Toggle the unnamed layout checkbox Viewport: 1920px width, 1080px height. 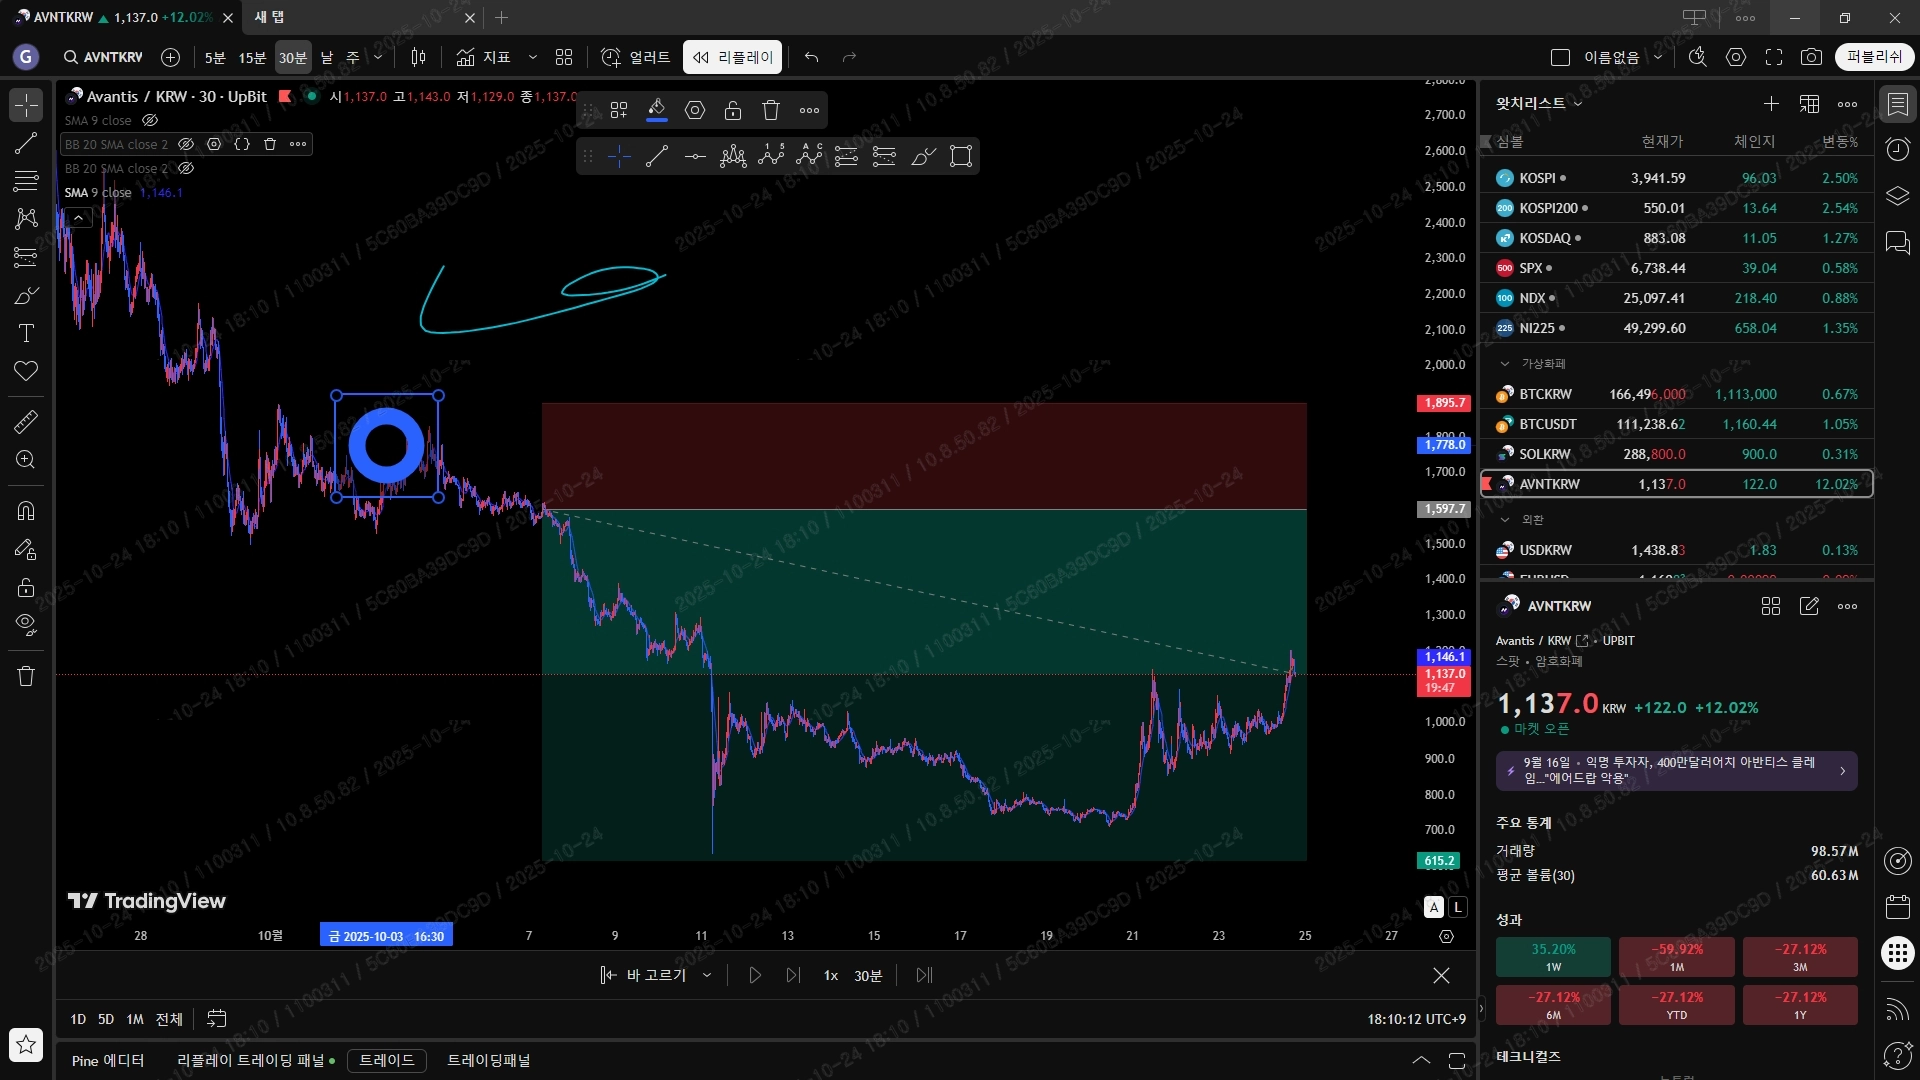click(1560, 57)
